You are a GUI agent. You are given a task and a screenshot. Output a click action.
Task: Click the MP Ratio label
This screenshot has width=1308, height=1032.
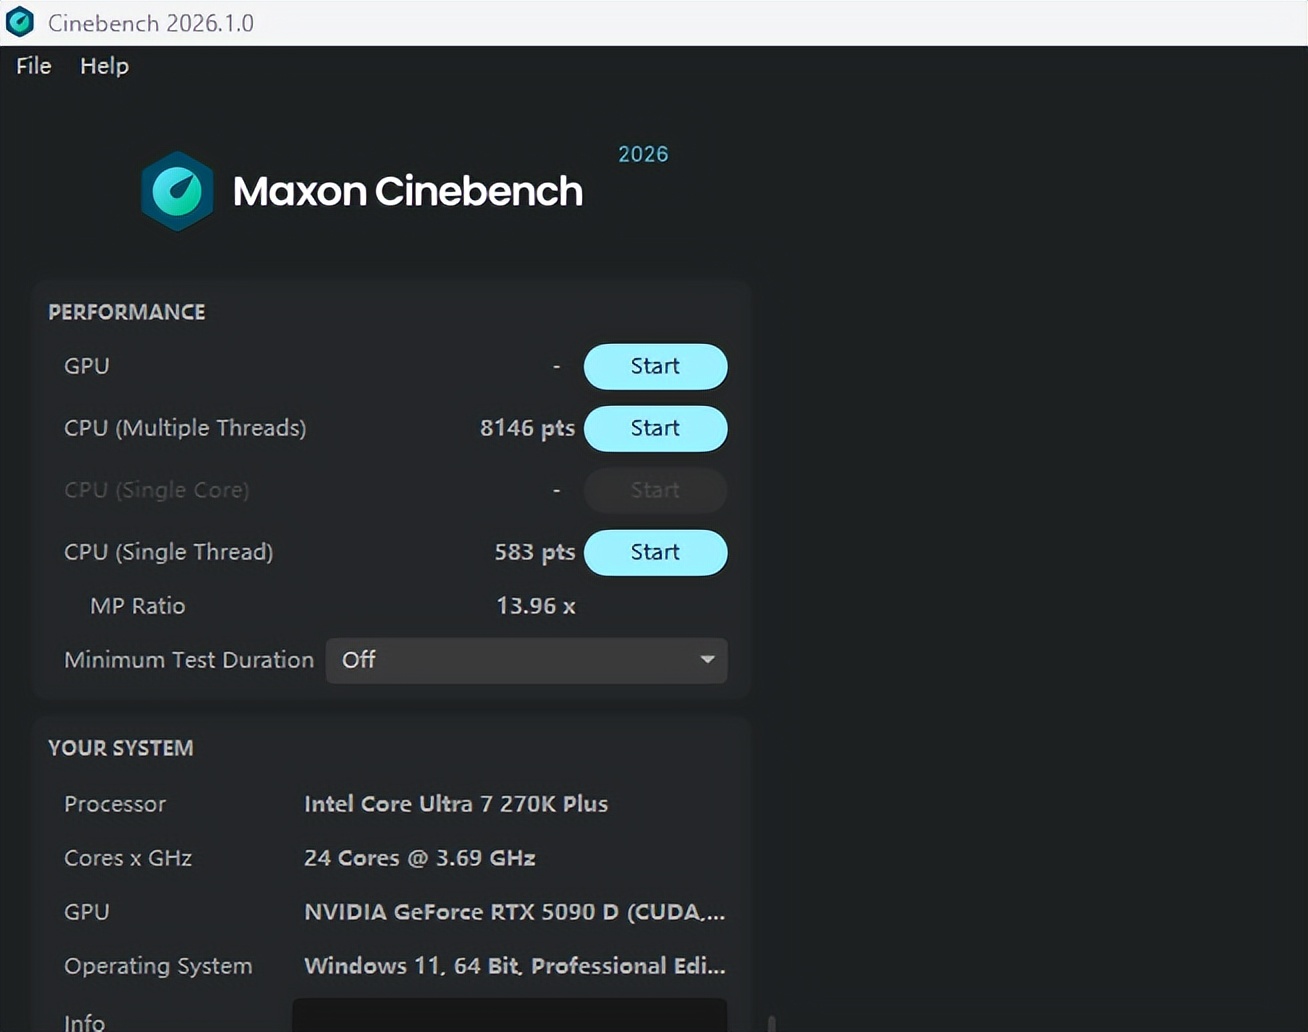coord(137,606)
